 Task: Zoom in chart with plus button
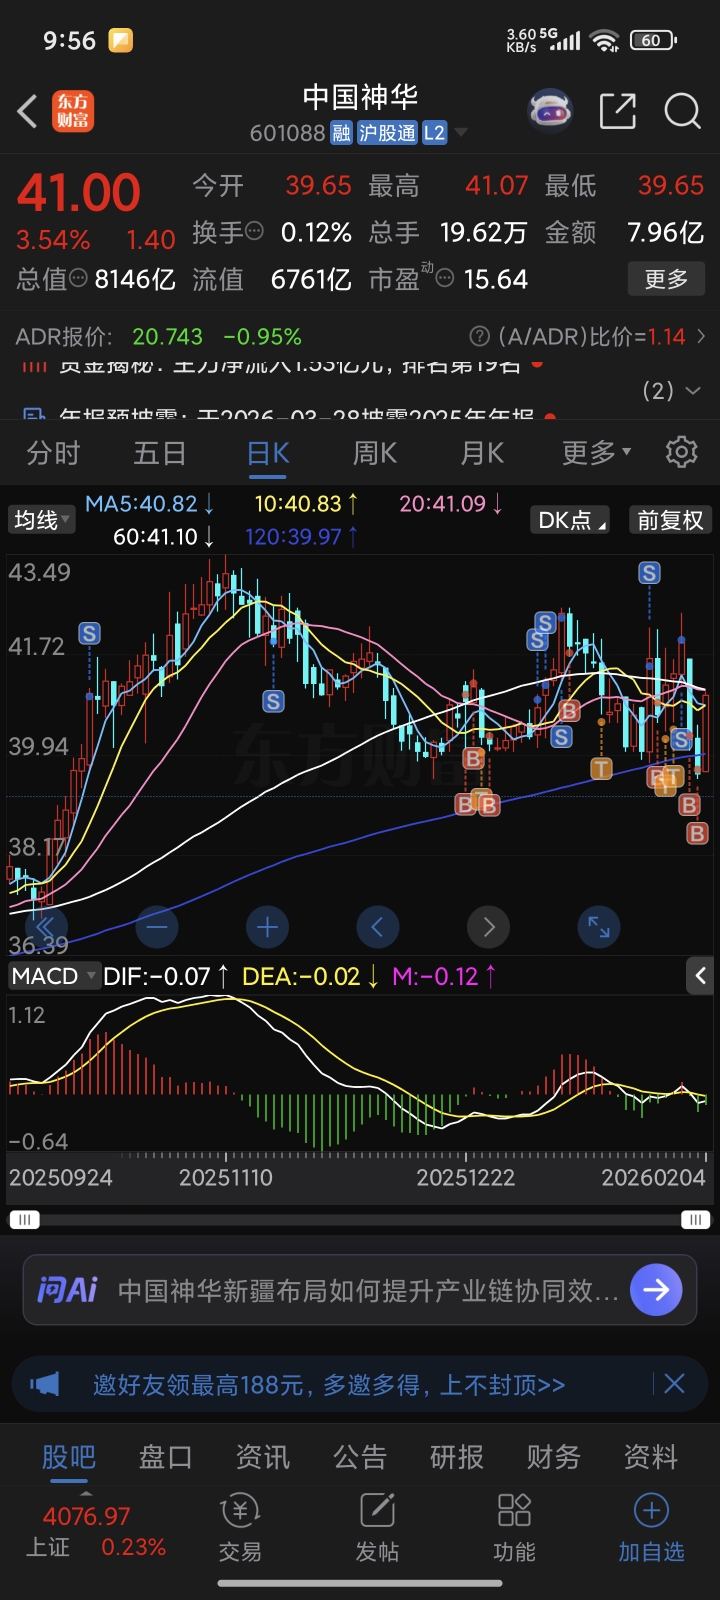pos(267,927)
